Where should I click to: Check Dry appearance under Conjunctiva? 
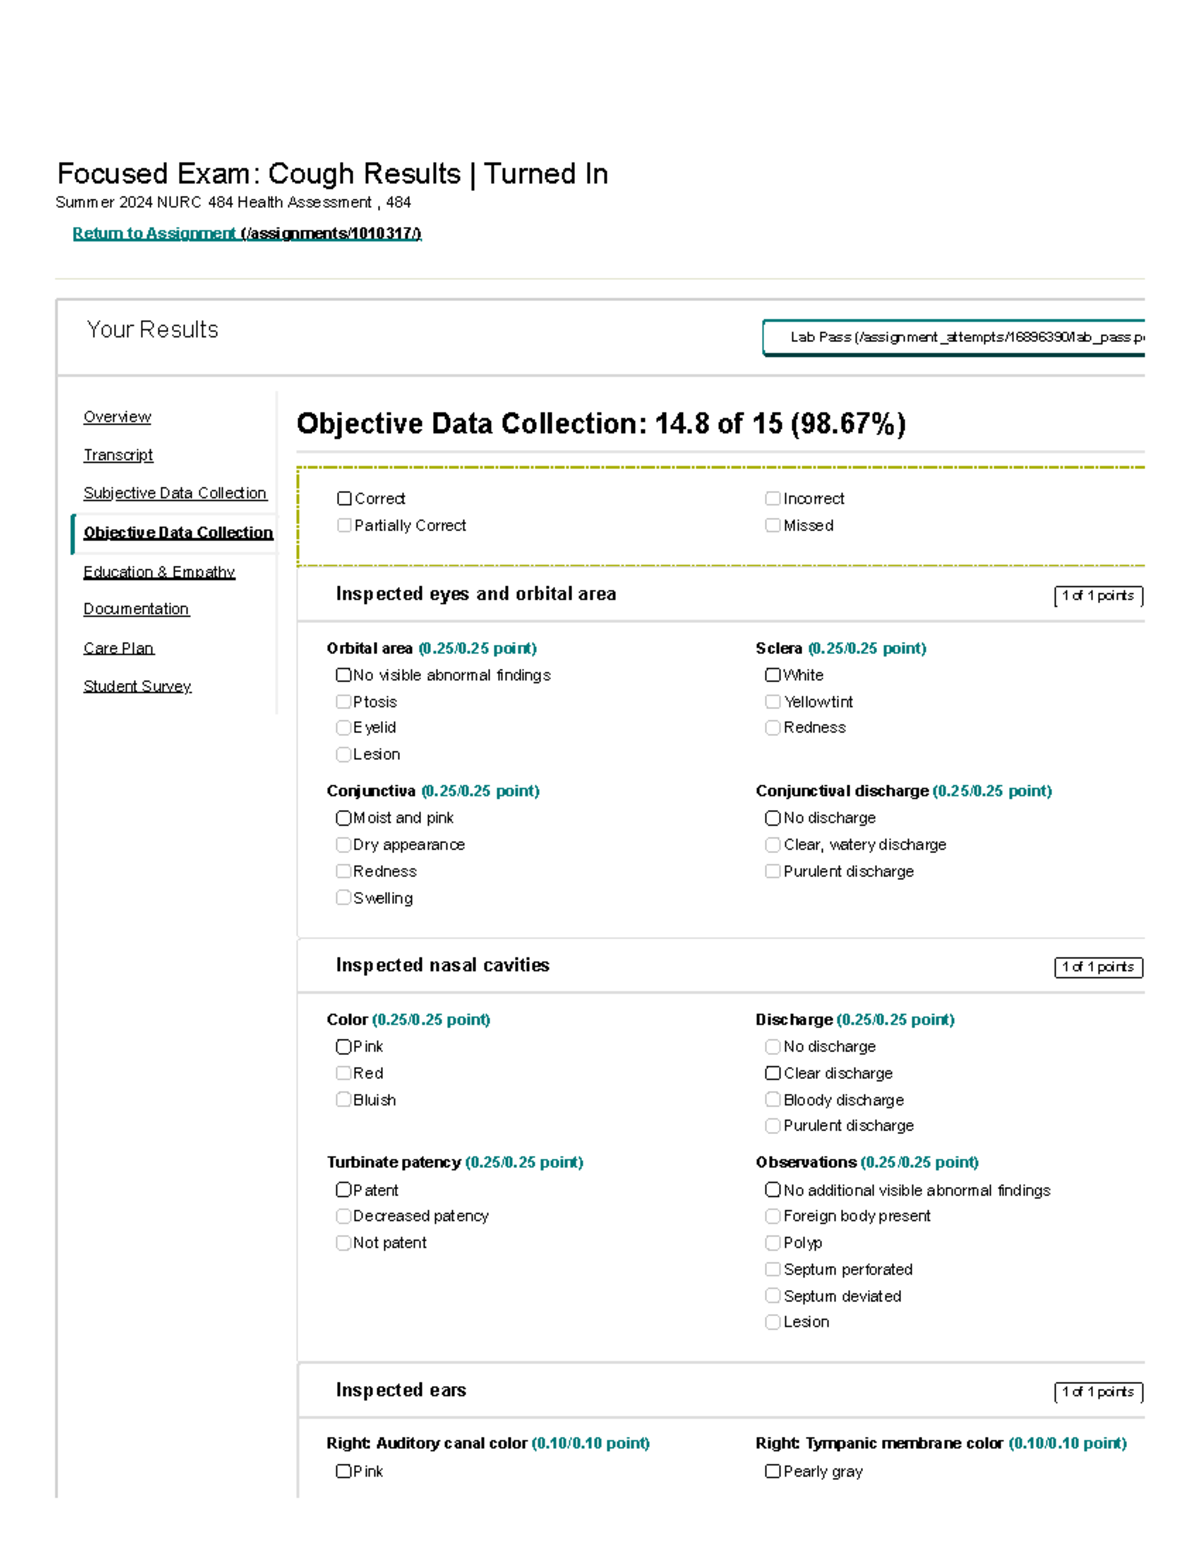pyautogui.click(x=344, y=845)
